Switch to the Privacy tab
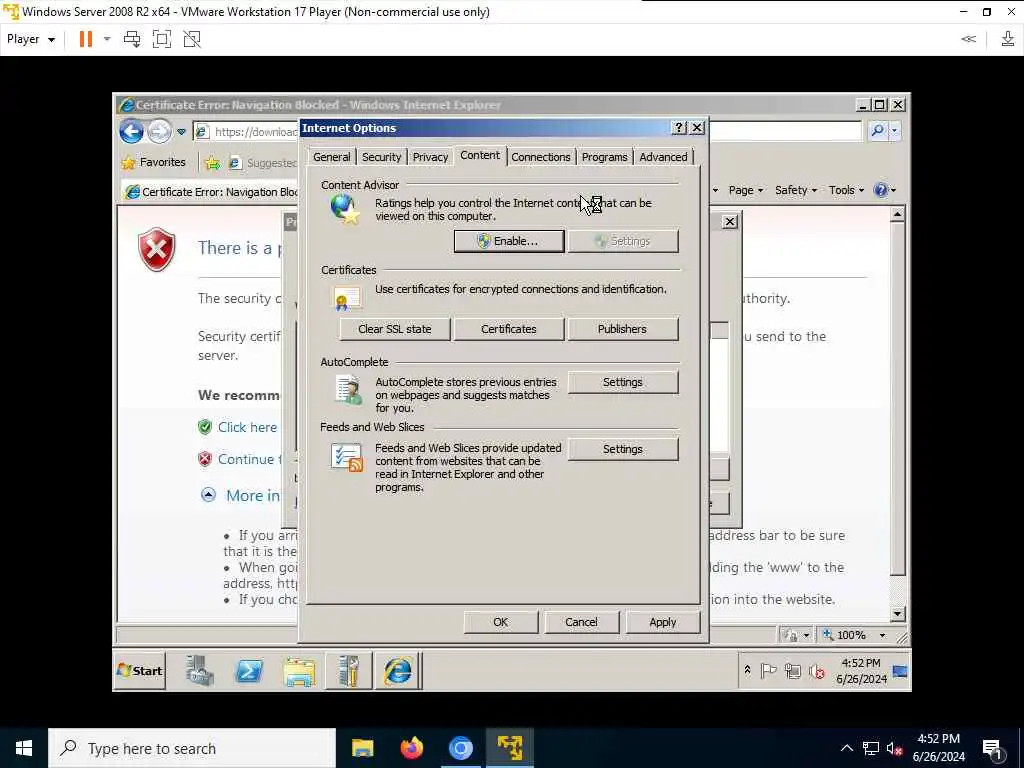The image size is (1024, 768). 430,157
